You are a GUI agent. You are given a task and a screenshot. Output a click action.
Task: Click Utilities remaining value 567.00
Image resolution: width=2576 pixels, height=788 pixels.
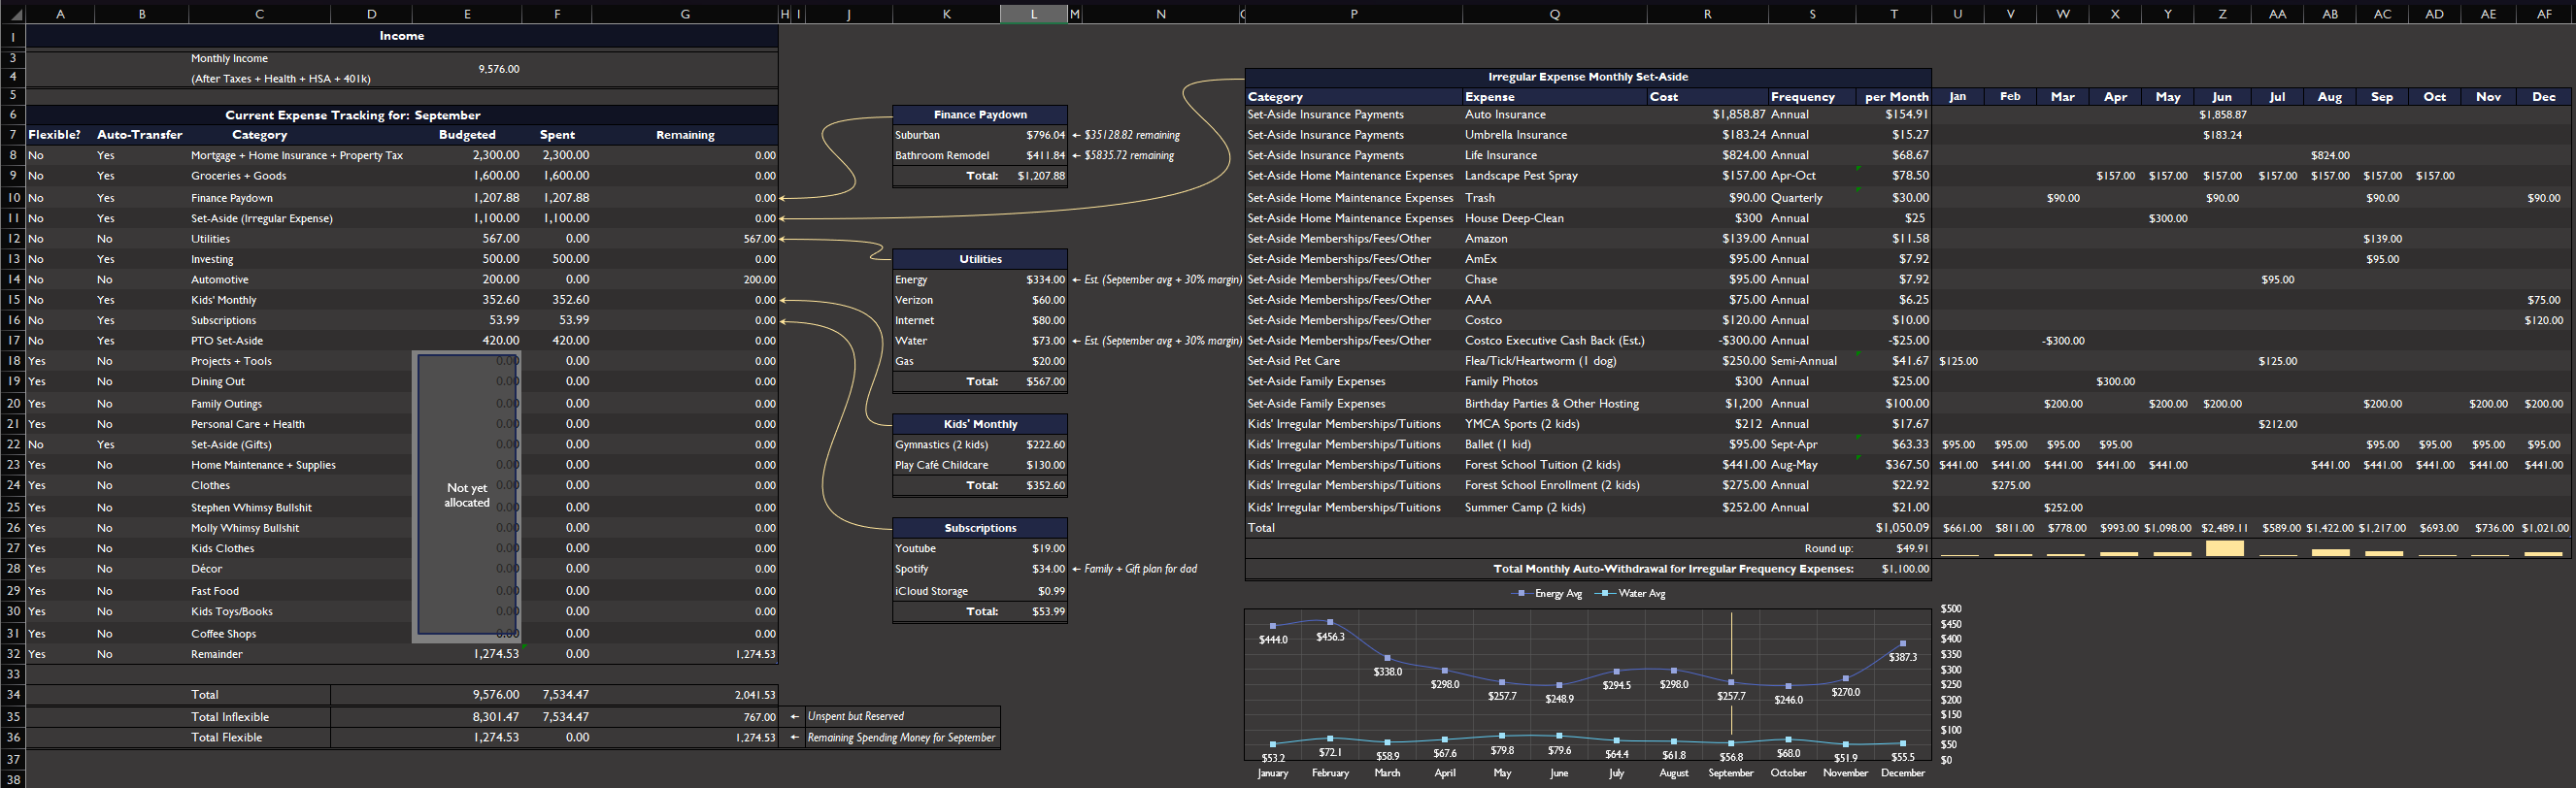click(759, 239)
